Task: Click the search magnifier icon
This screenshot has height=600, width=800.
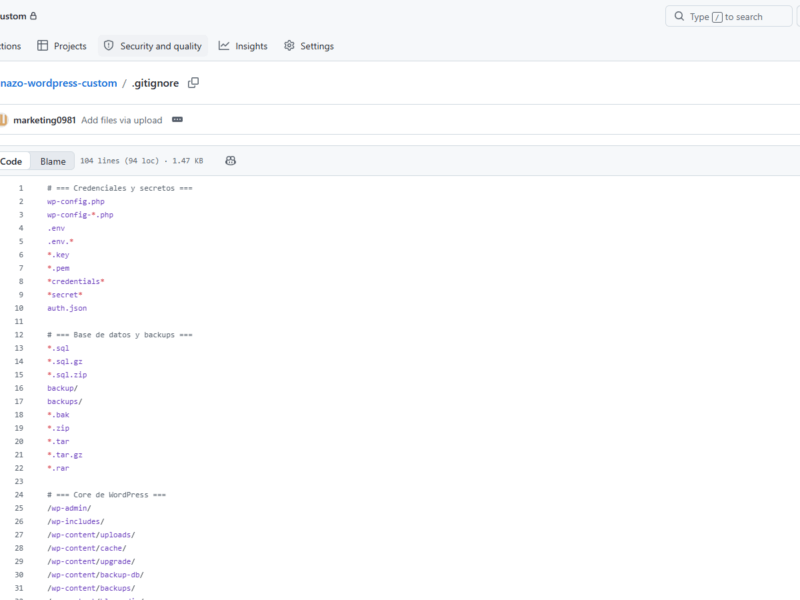Action: tap(679, 16)
